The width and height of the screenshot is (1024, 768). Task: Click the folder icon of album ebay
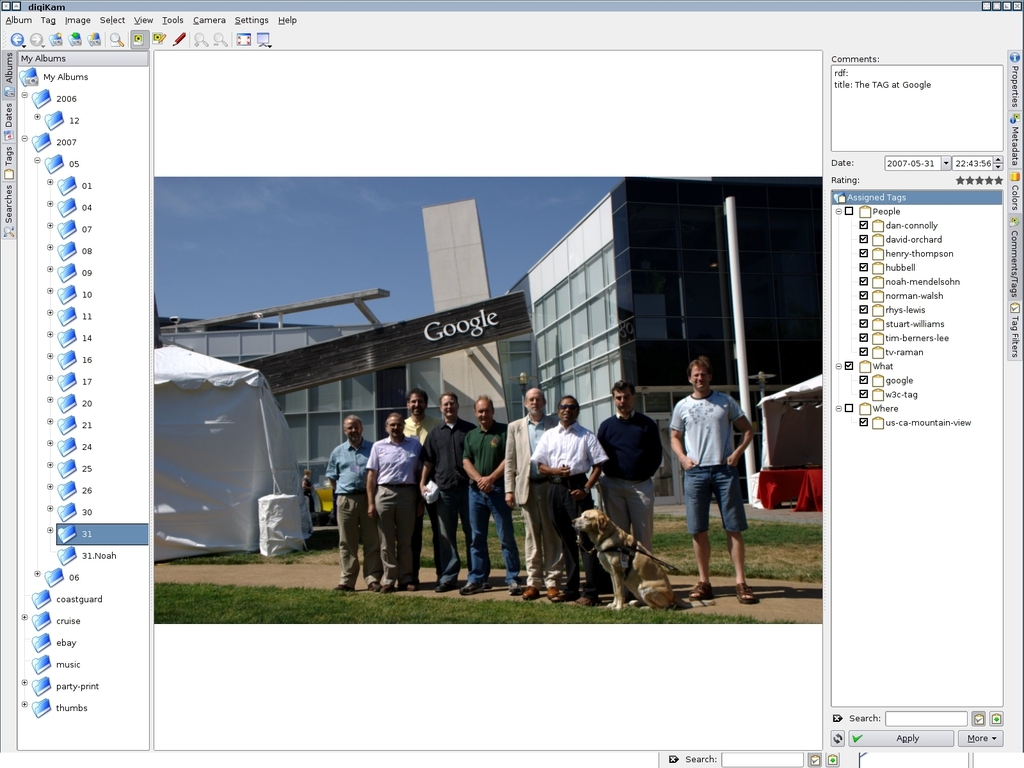click(x=41, y=643)
